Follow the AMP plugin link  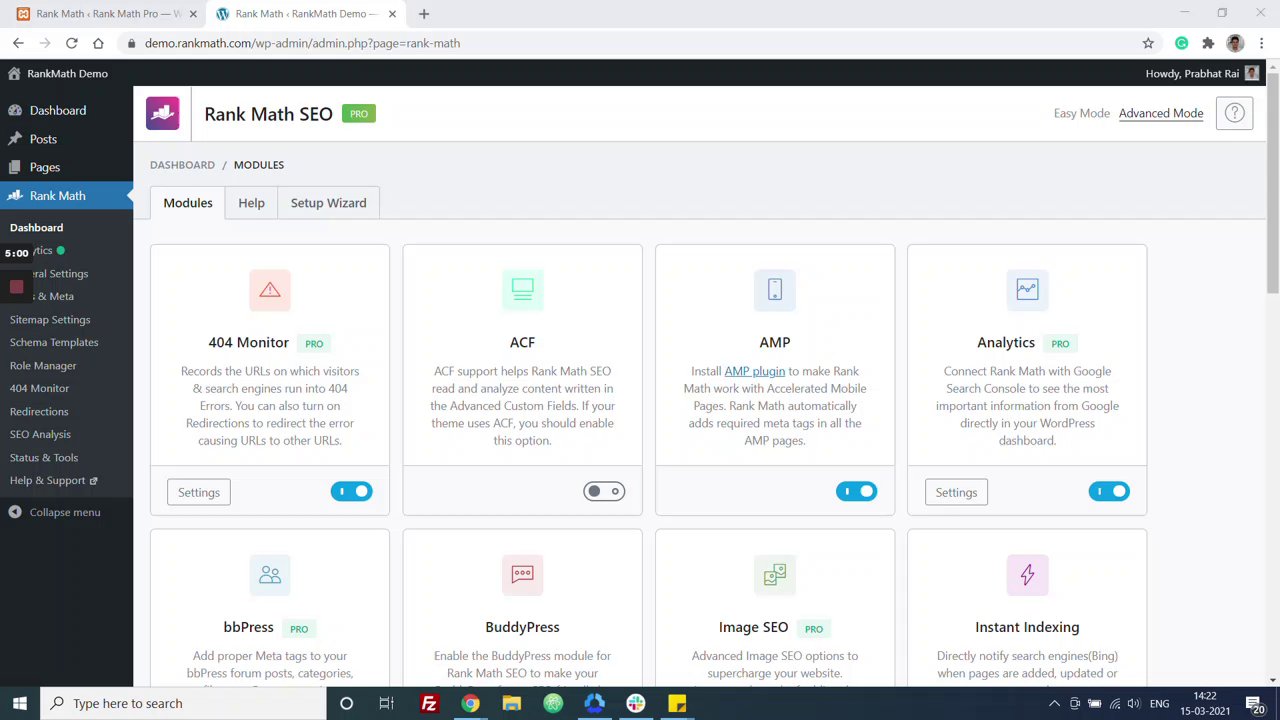[x=754, y=371]
